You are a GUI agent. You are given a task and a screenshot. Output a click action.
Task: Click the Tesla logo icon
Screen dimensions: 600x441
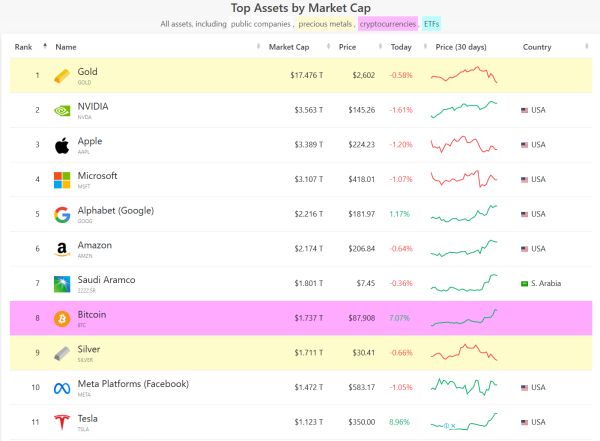pos(62,423)
